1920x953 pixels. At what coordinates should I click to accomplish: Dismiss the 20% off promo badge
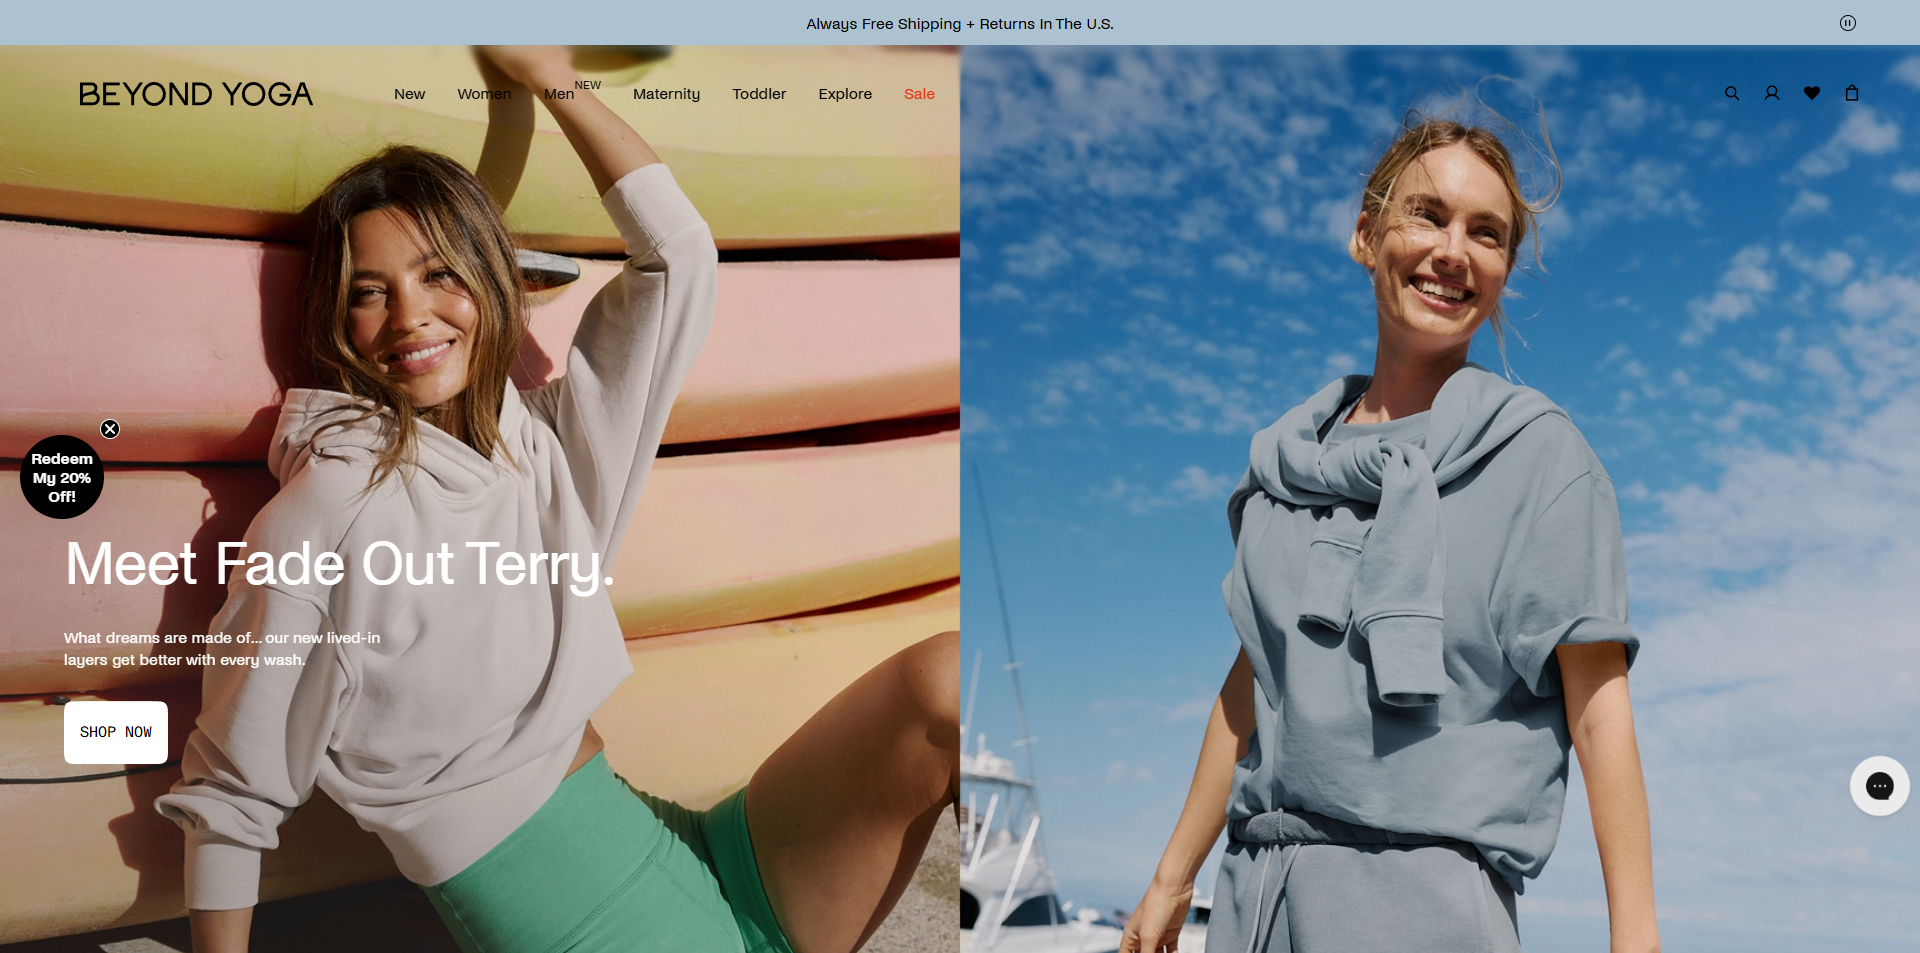[x=110, y=429]
